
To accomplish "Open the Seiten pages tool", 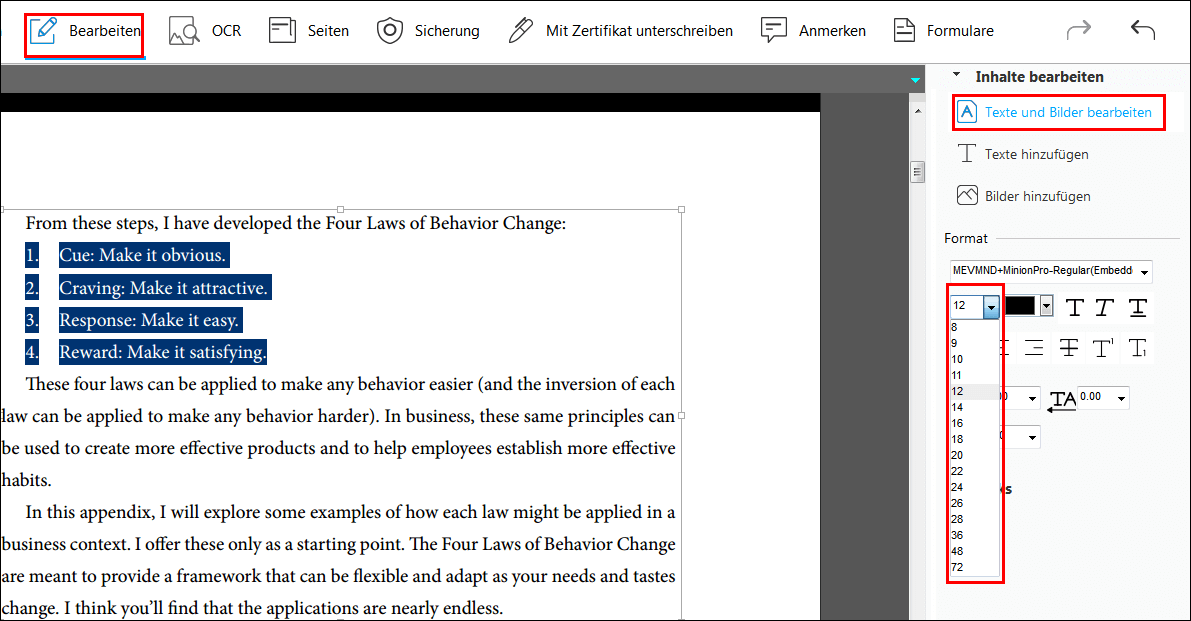I will [x=309, y=31].
